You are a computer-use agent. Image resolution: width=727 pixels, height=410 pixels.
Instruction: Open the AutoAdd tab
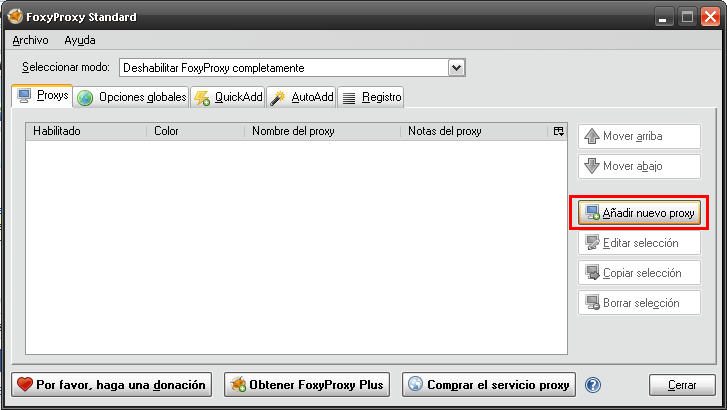[x=301, y=97]
